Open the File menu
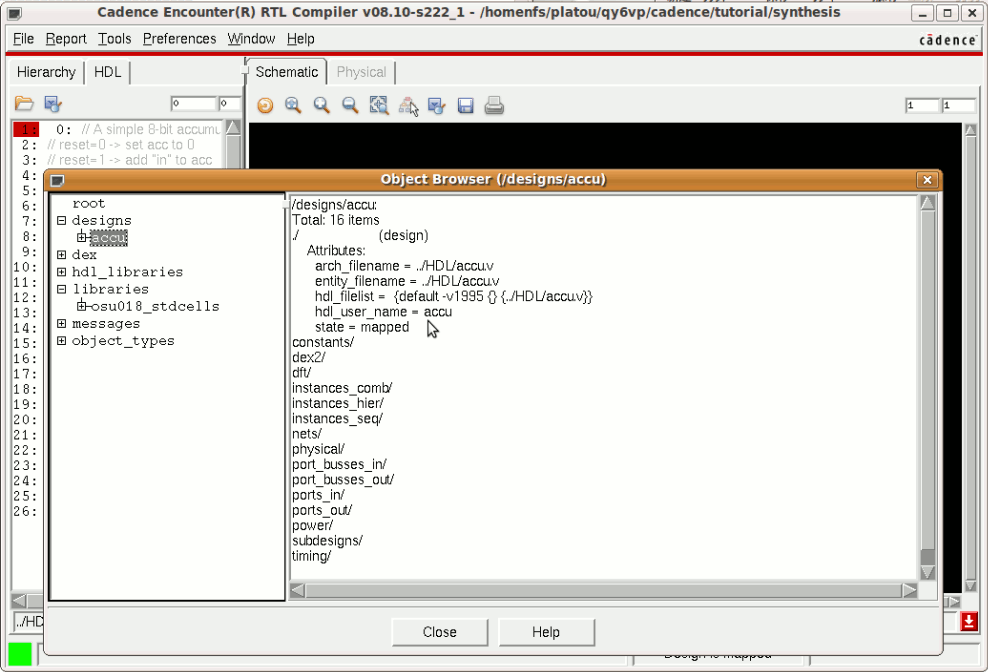This screenshot has height=672, width=988. point(23,39)
